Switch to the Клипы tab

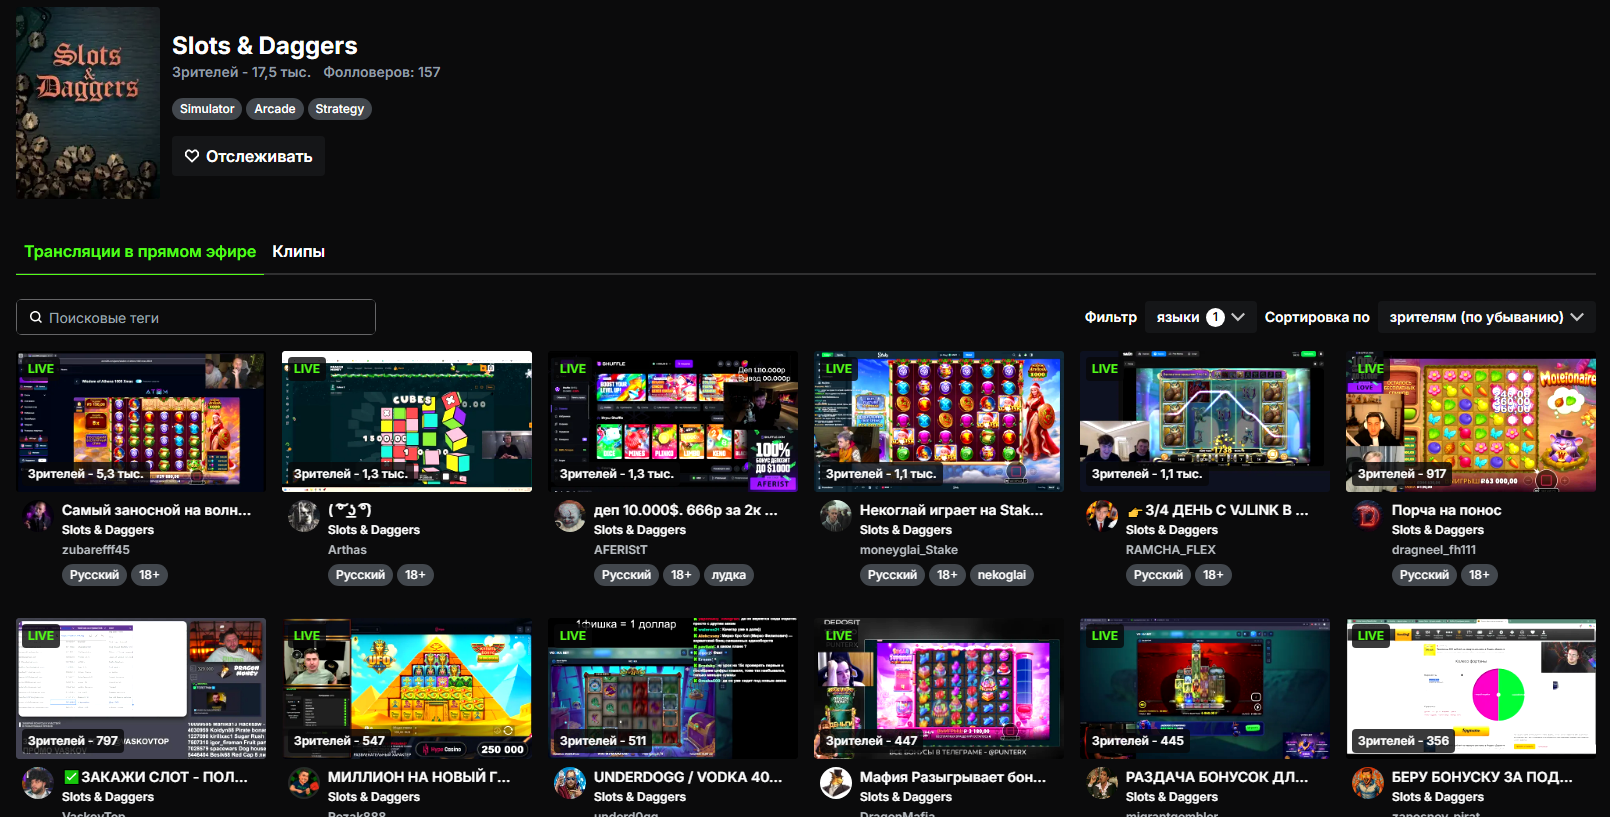coord(298,251)
